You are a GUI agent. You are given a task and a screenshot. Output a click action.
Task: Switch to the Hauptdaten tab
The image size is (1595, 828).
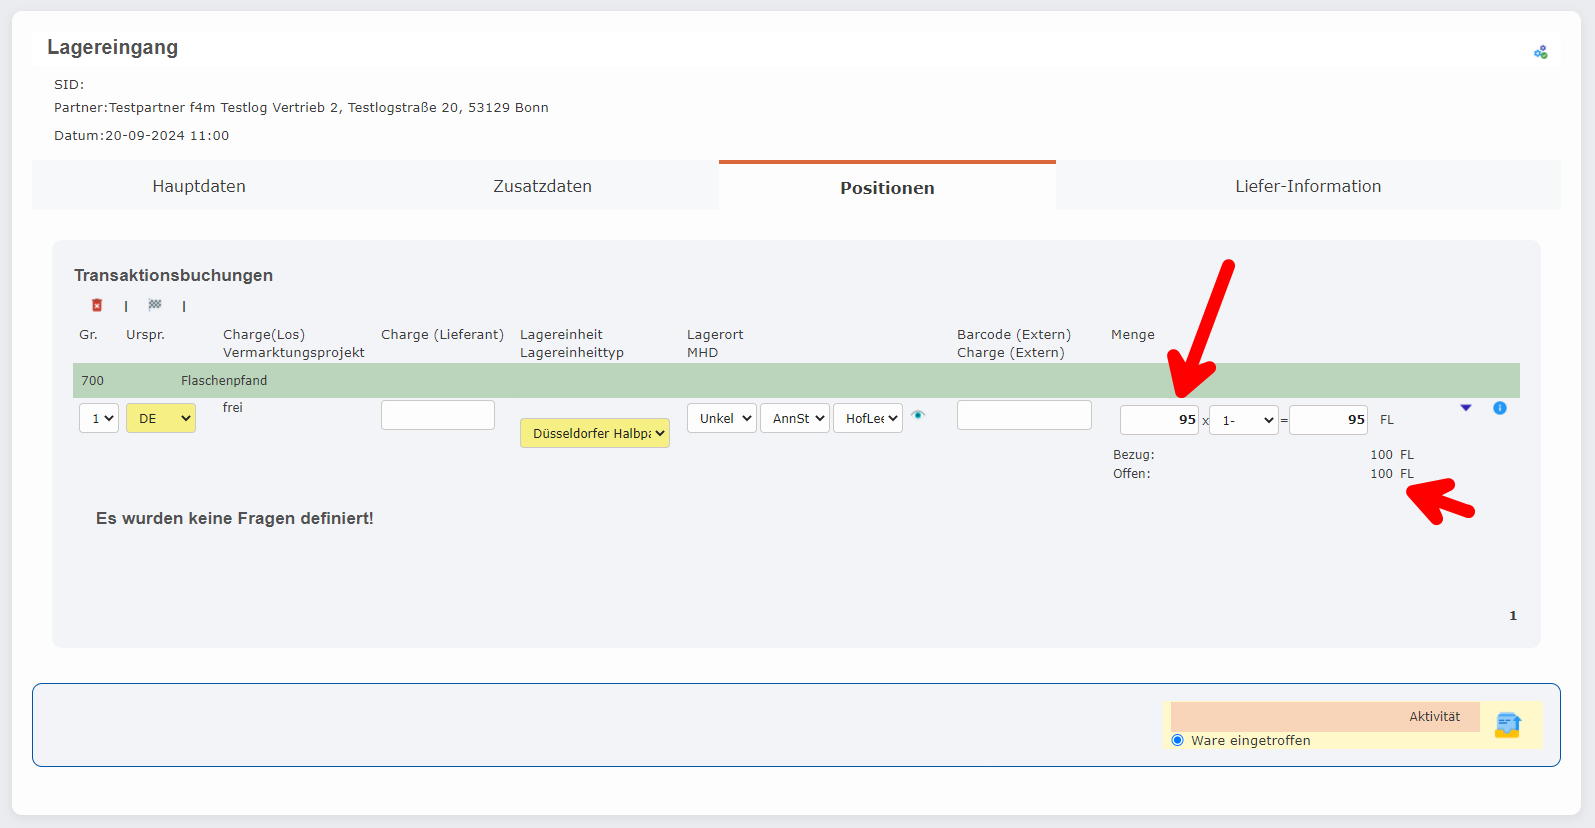point(199,186)
